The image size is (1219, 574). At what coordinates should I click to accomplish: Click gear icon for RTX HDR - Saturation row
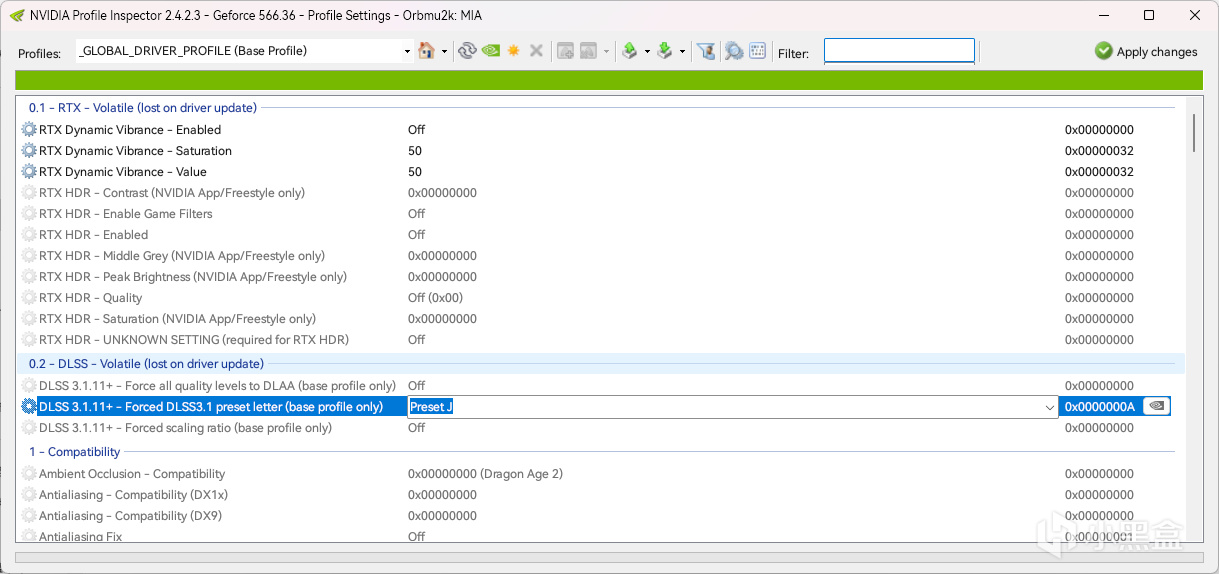coord(29,319)
